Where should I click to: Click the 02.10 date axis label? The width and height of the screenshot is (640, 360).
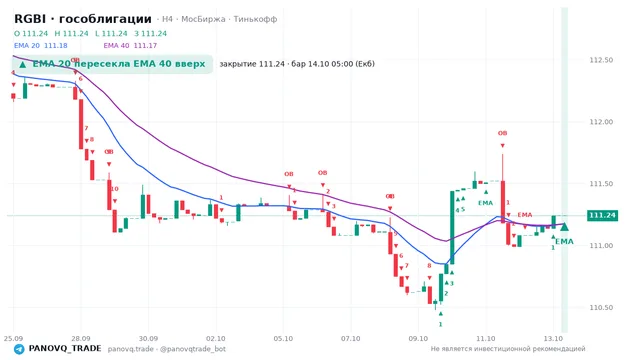(x=216, y=338)
